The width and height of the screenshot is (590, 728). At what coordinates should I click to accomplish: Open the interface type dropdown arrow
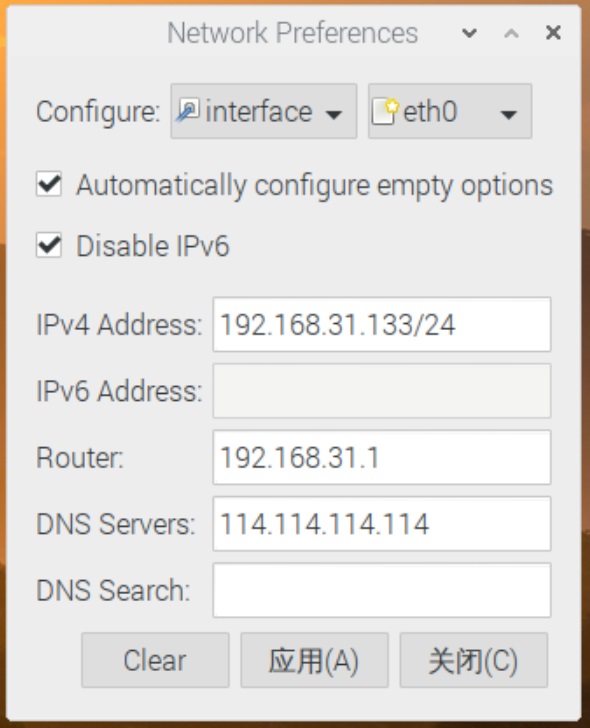(x=334, y=114)
